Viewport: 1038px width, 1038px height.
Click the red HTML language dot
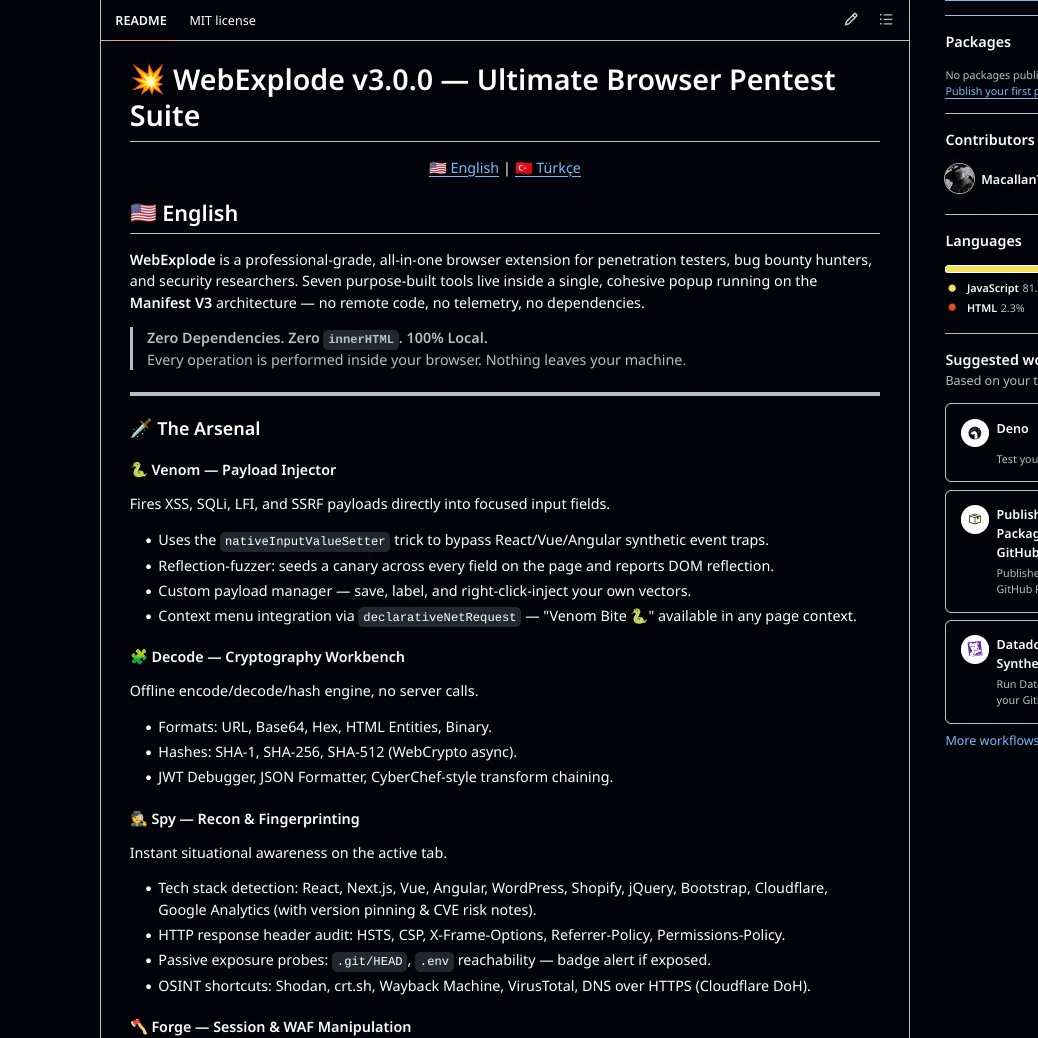952,307
